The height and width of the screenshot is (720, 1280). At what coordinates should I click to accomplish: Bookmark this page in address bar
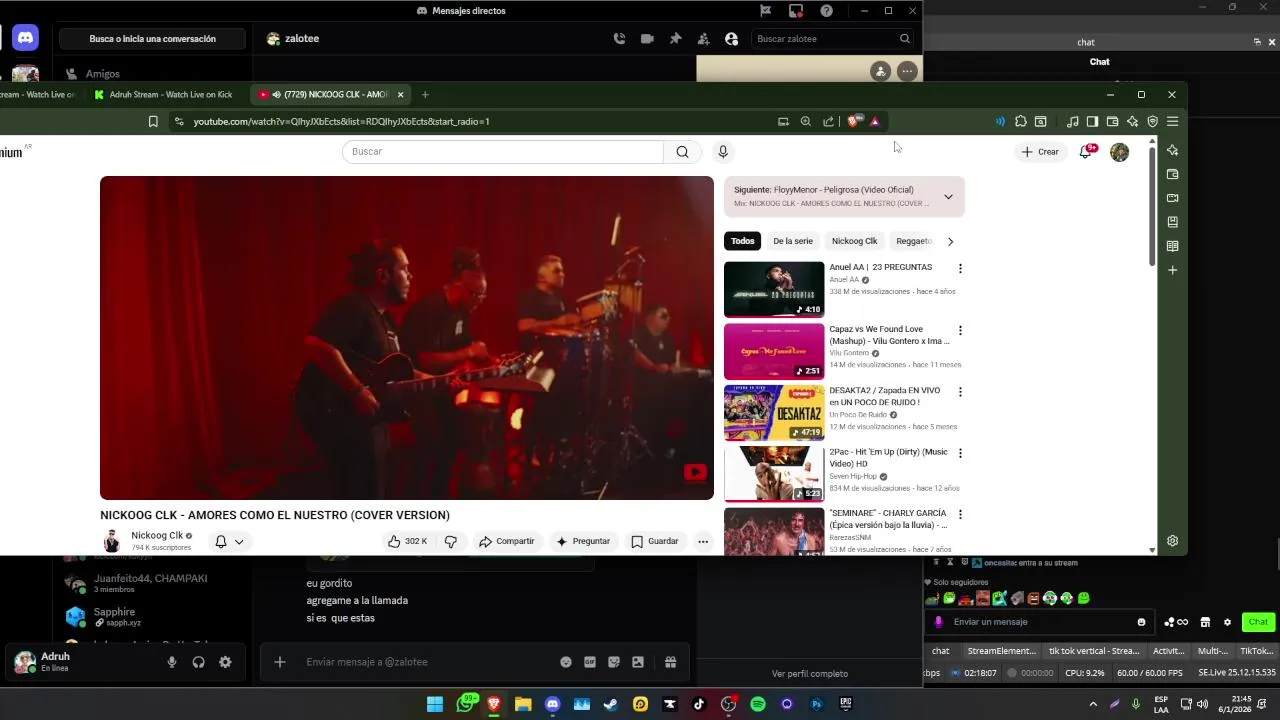[153, 122]
